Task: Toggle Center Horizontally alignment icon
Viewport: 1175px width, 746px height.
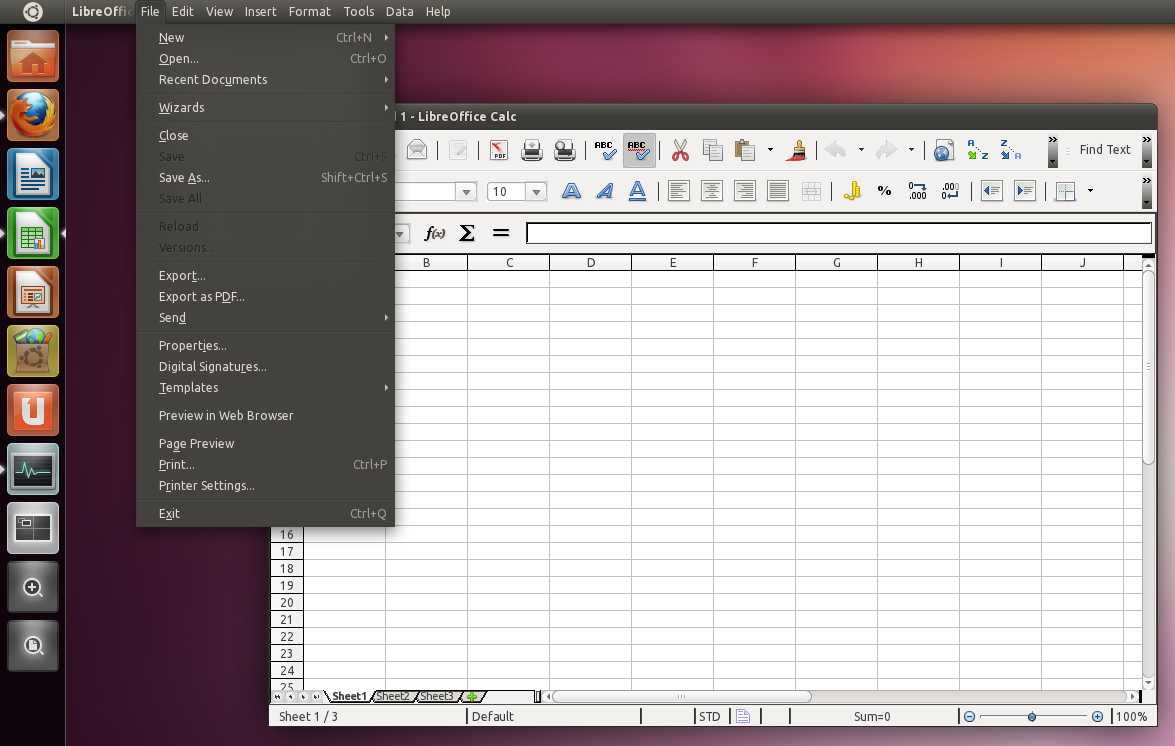Action: point(711,192)
